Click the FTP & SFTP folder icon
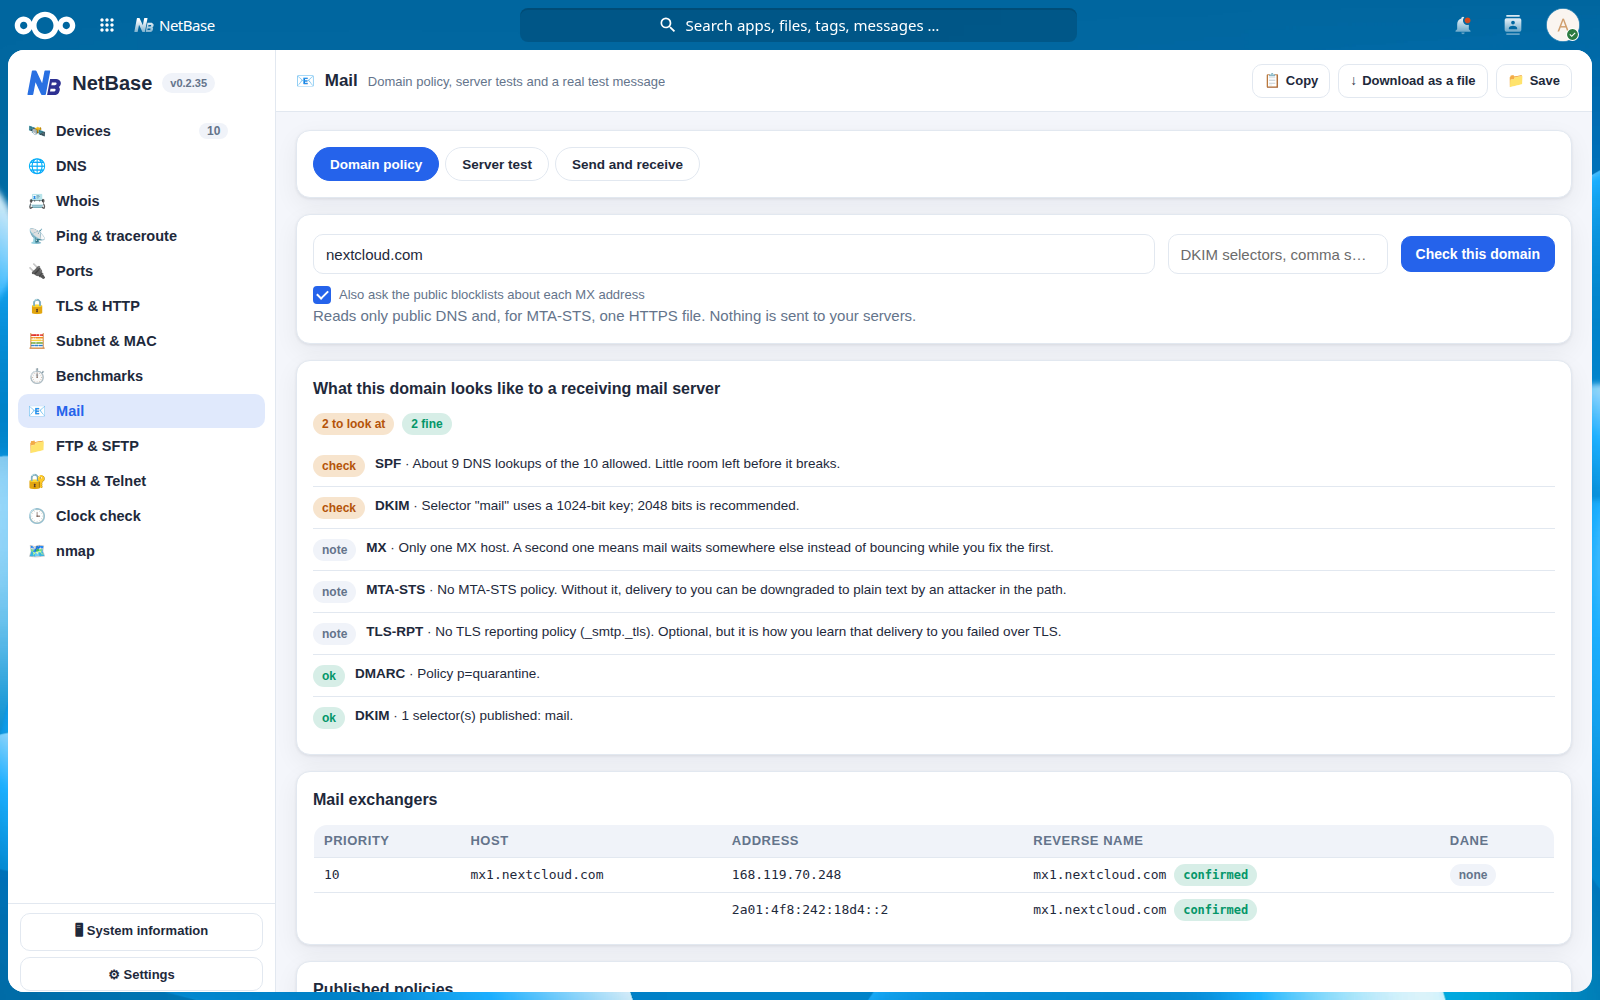Viewport: 1600px width, 1000px height. [x=37, y=446]
